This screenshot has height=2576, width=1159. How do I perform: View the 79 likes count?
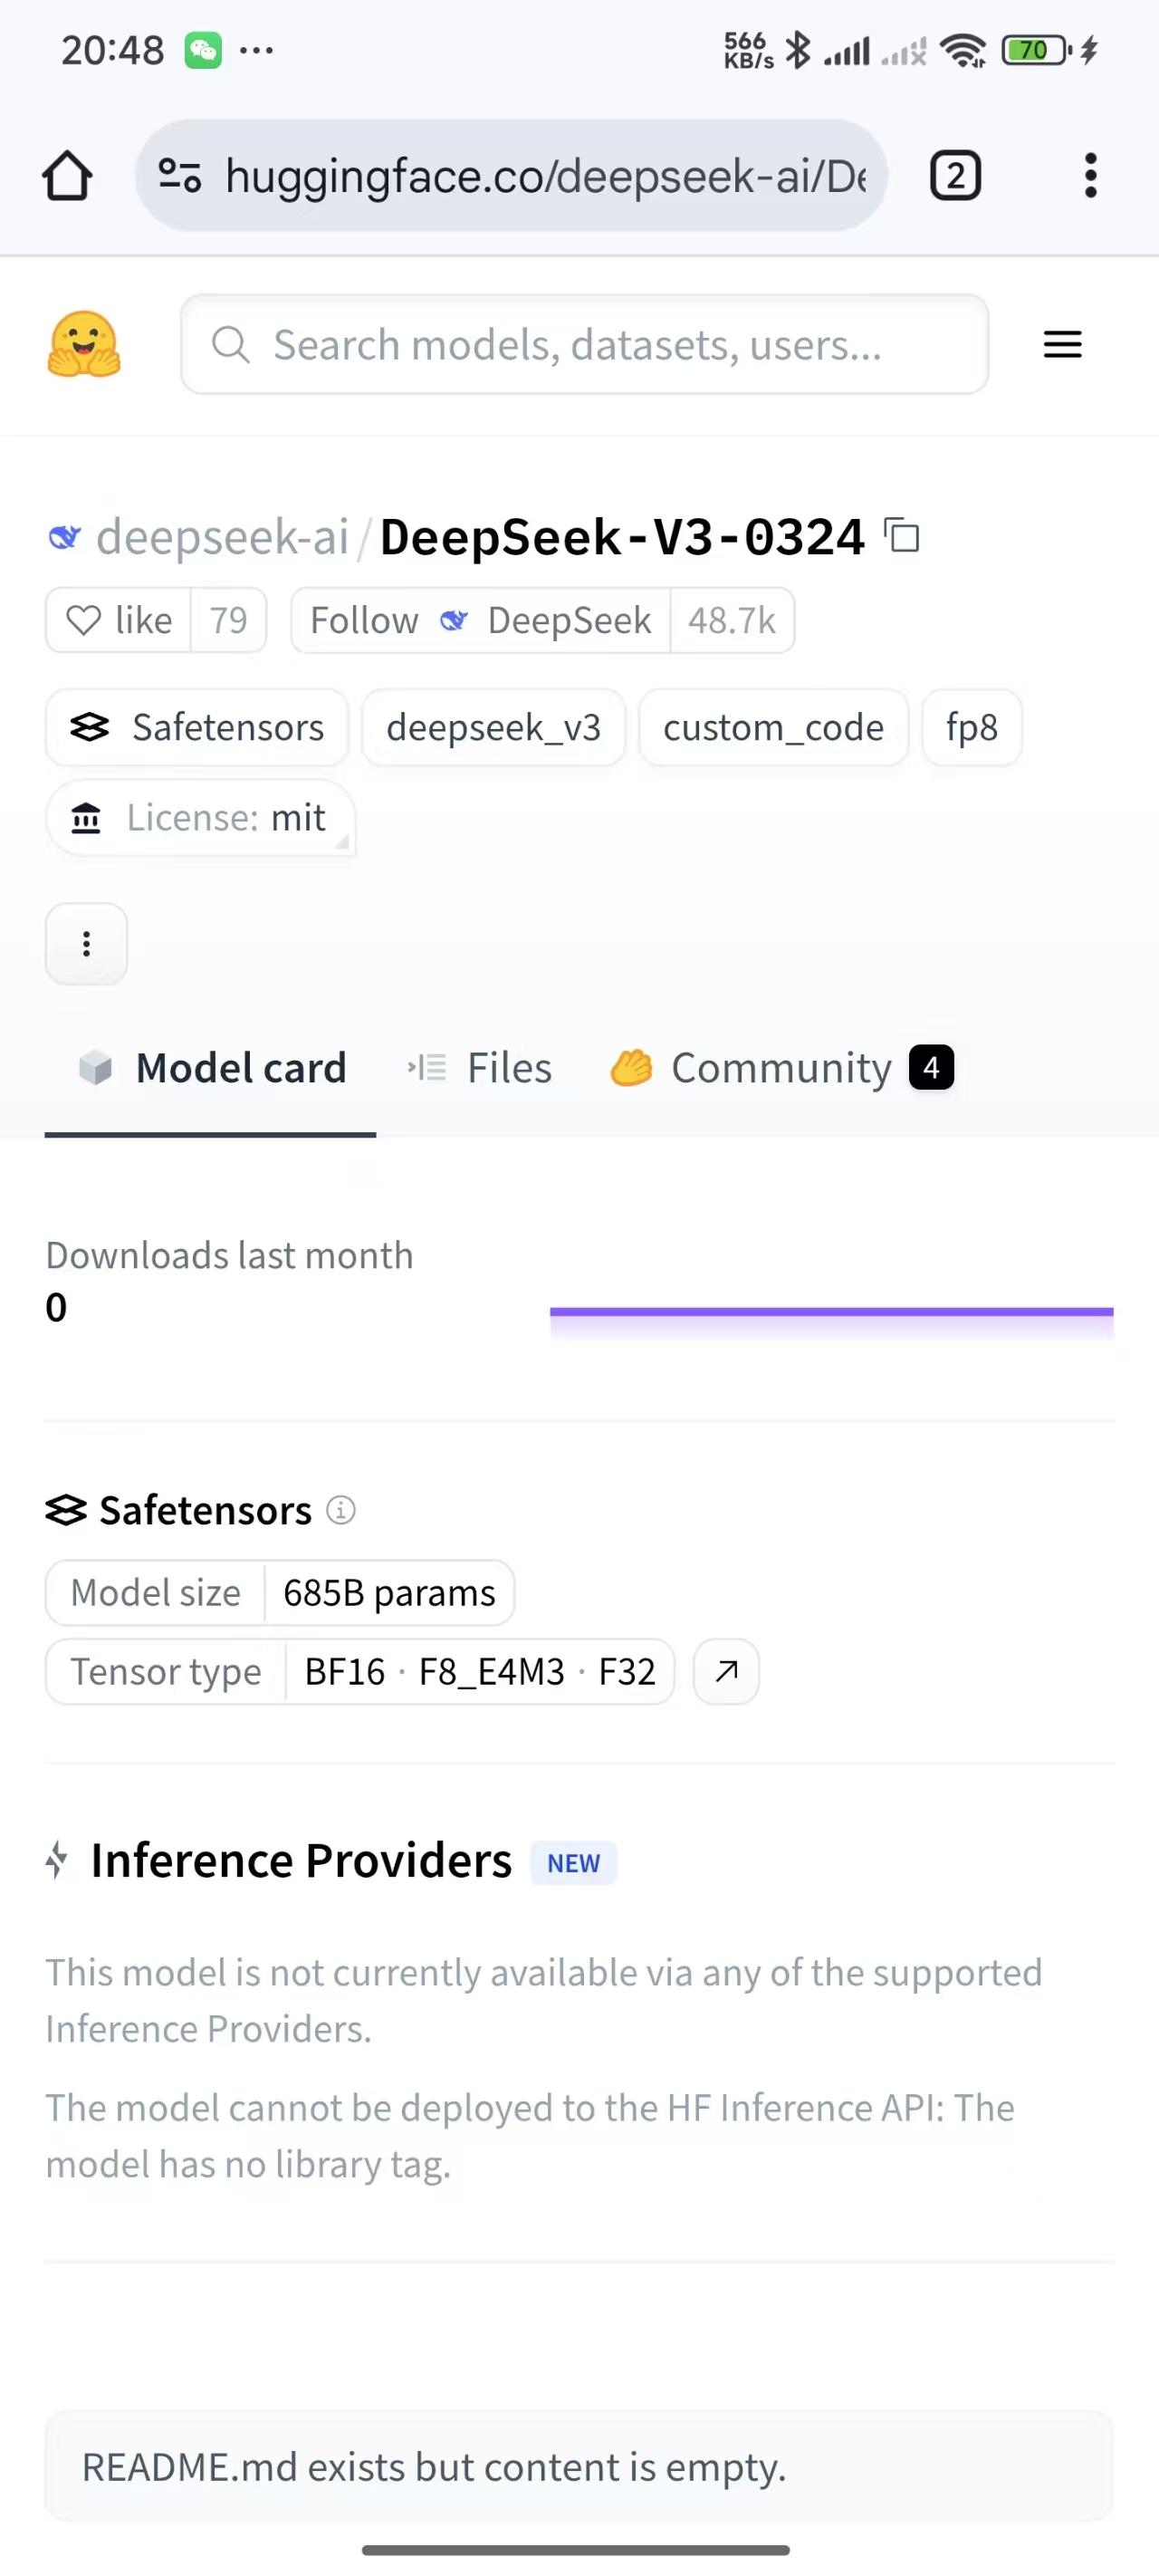pos(229,620)
